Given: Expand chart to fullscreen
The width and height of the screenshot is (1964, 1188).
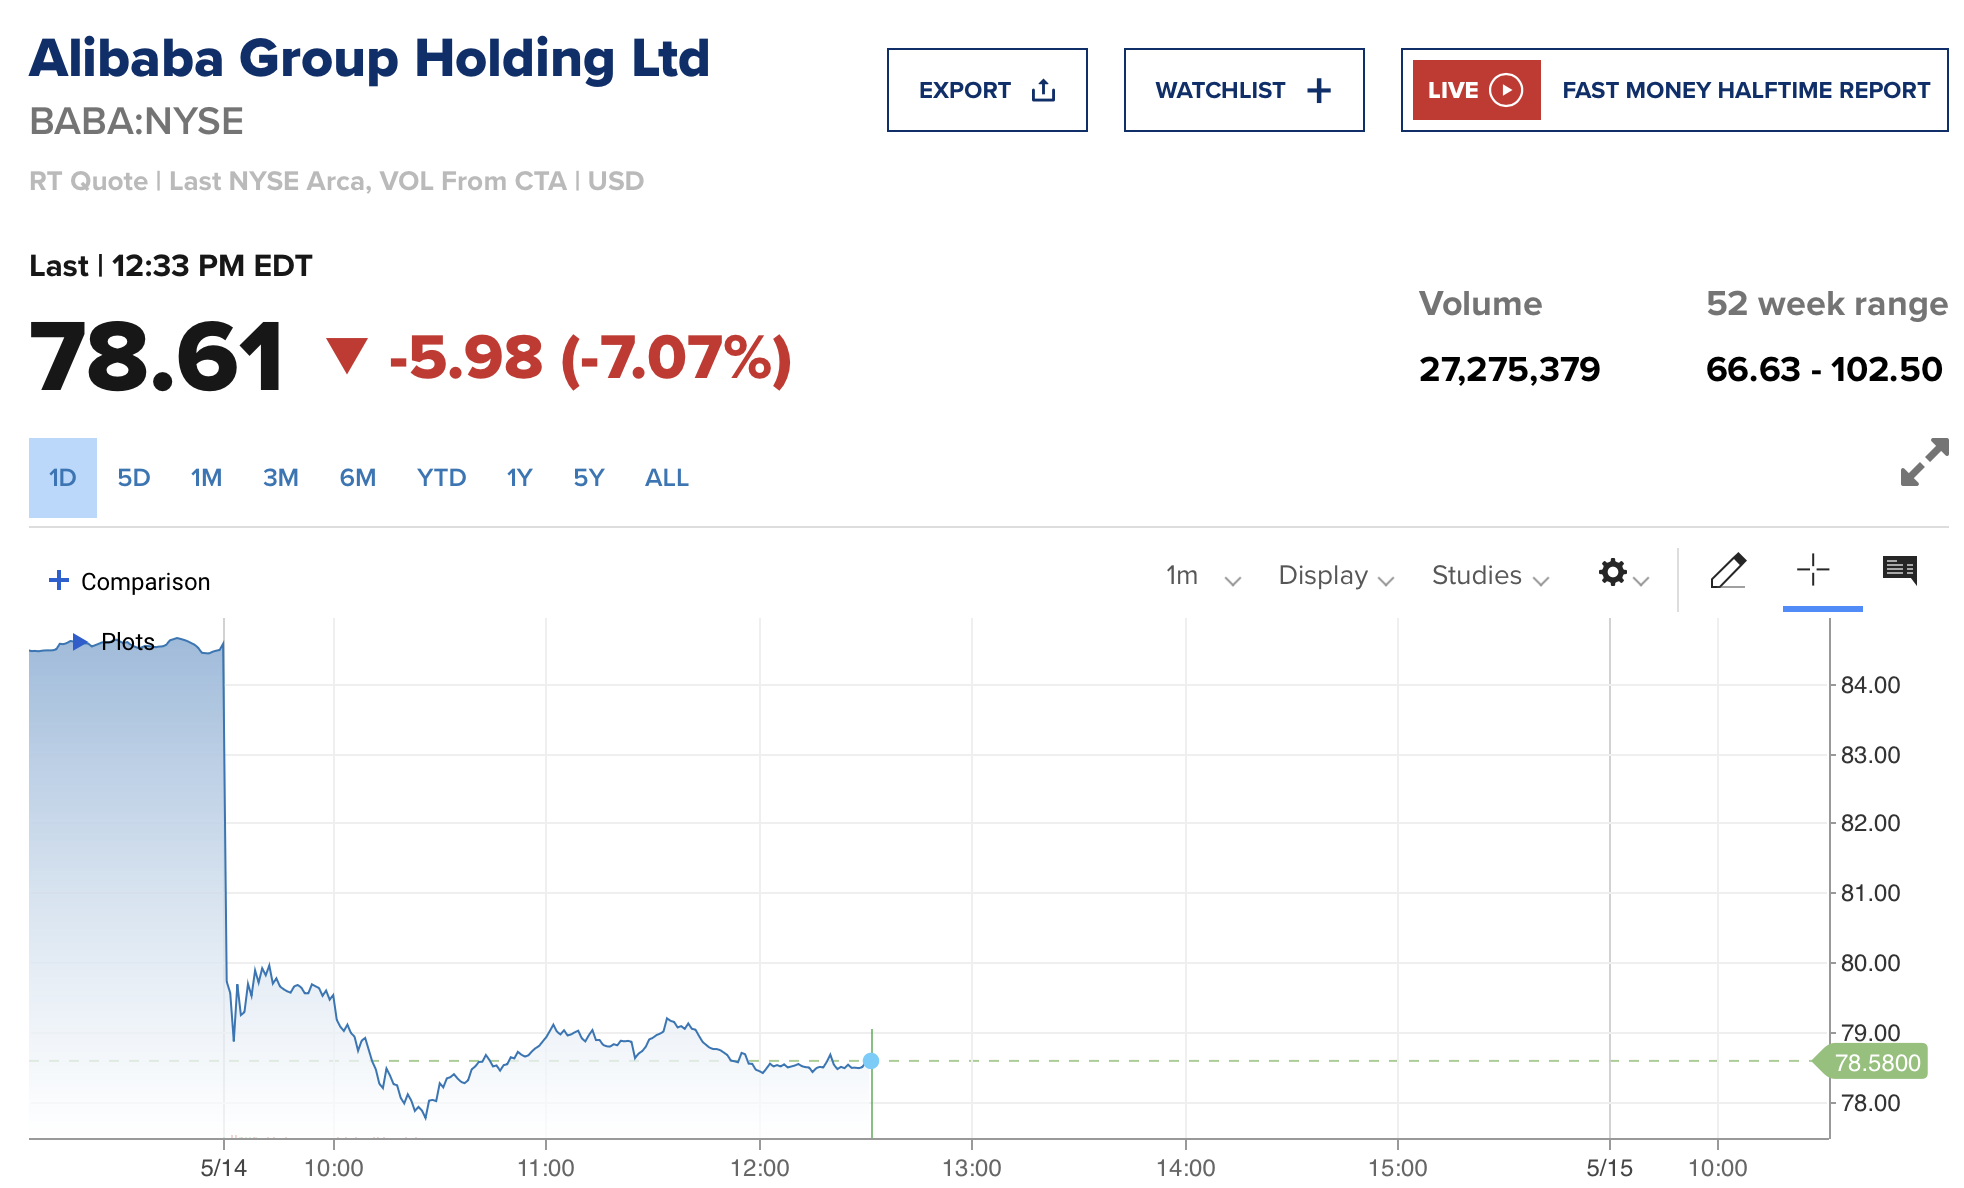Looking at the screenshot, I should pyautogui.click(x=1923, y=463).
